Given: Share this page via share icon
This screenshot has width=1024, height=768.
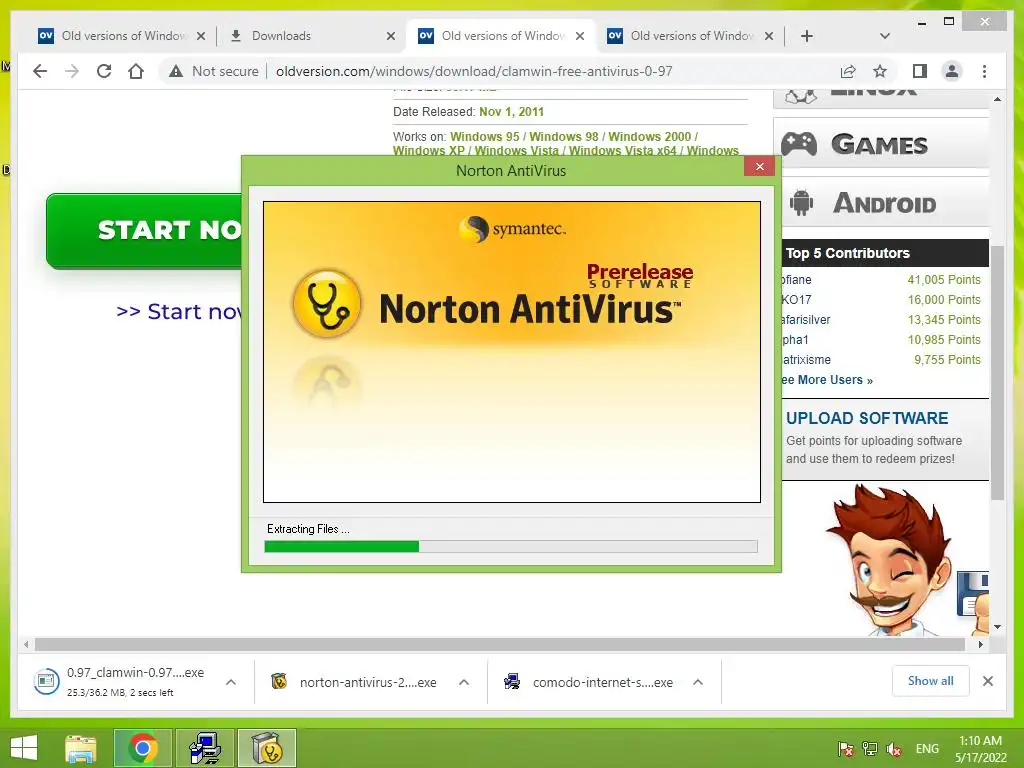Looking at the screenshot, I should pos(848,71).
